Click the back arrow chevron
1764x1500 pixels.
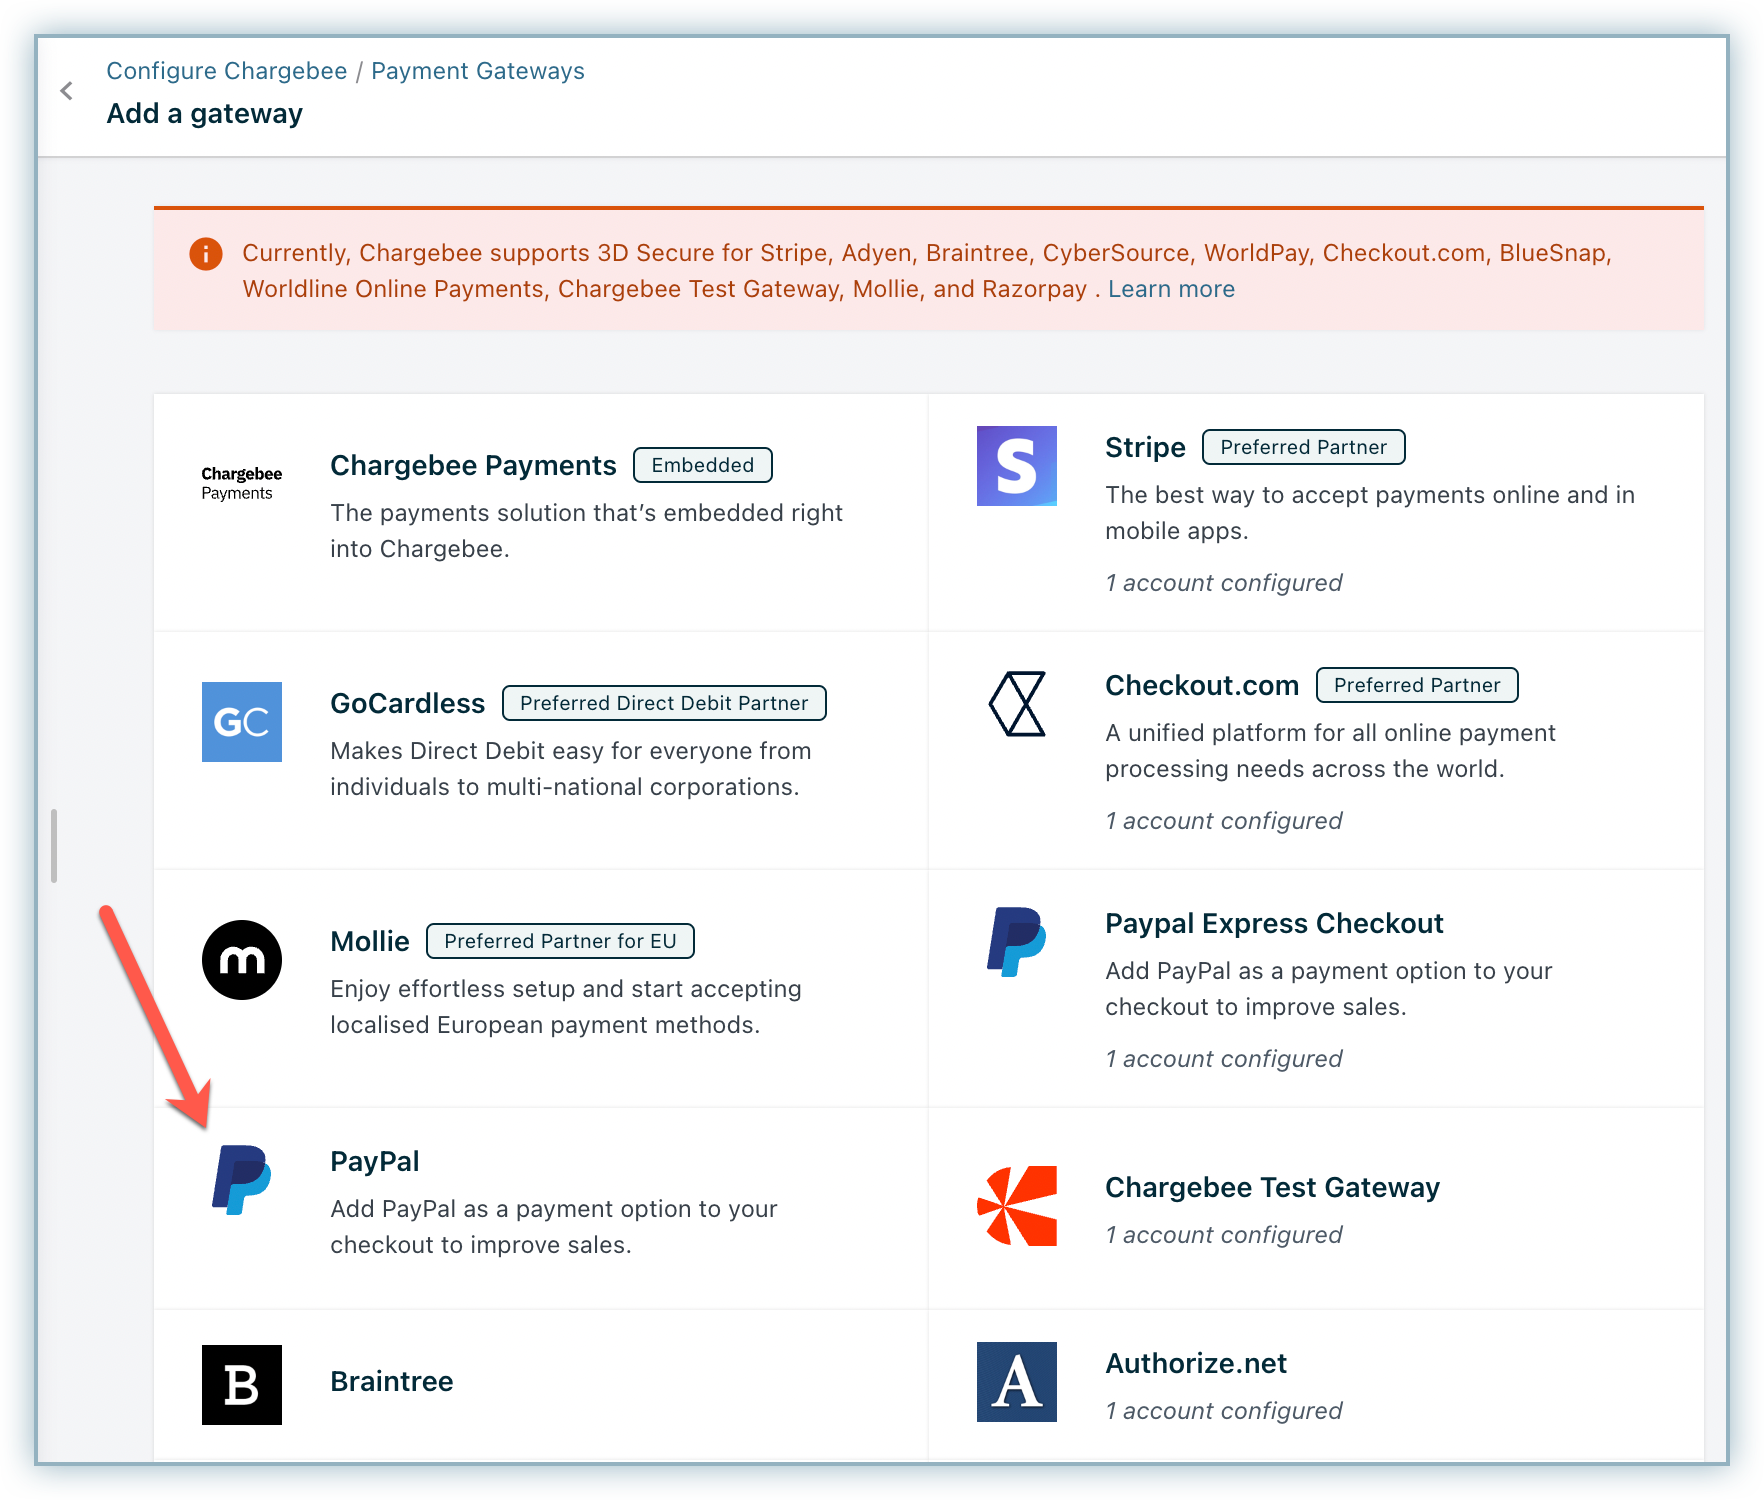(67, 92)
